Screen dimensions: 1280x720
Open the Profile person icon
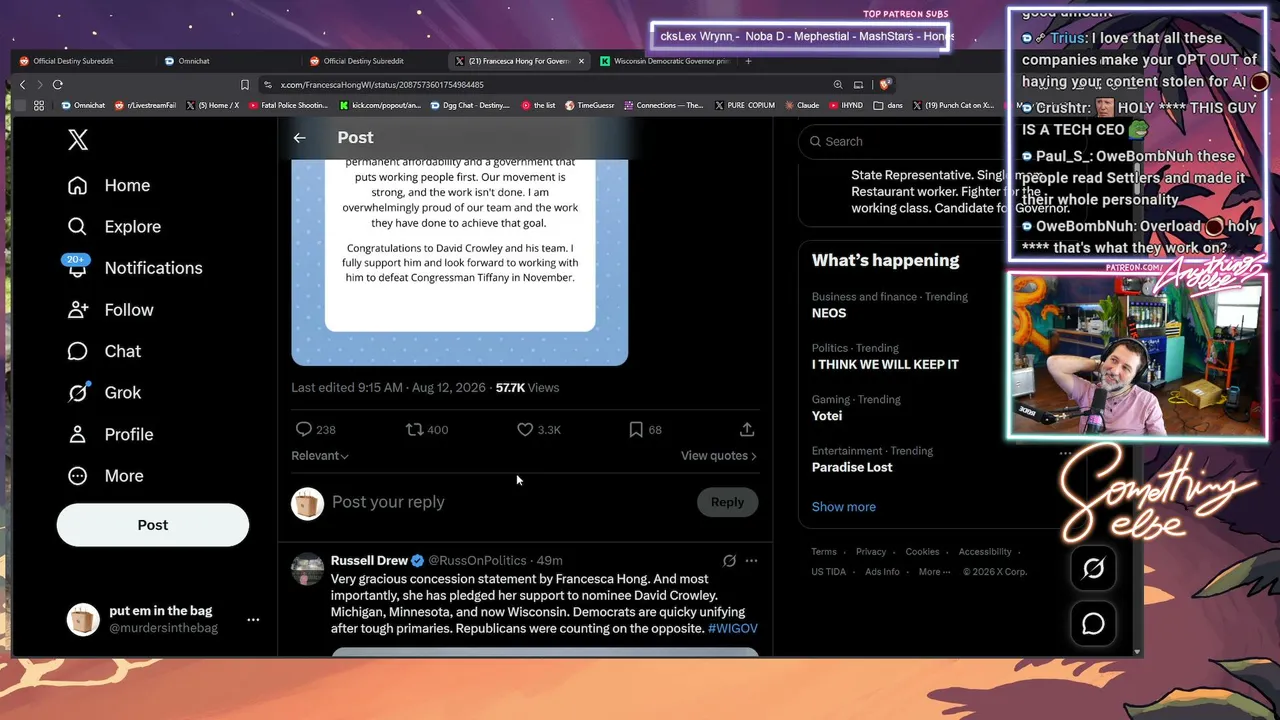[78, 434]
